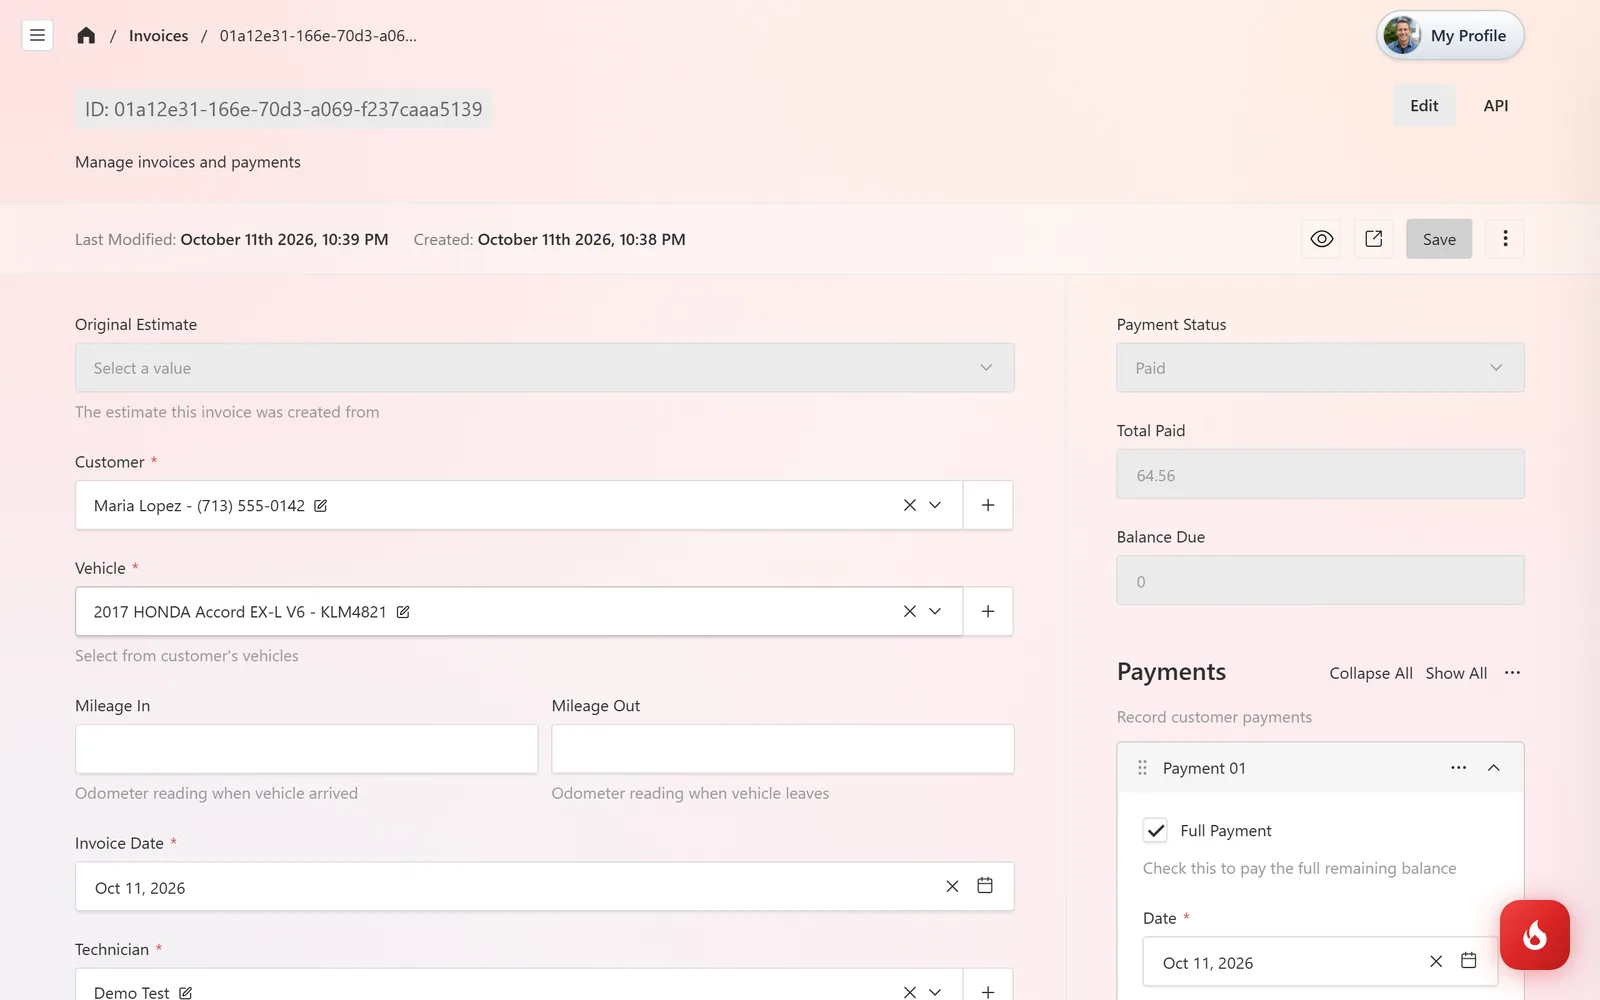
Task: Focus the Mileage Out field
Action: point(783,749)
